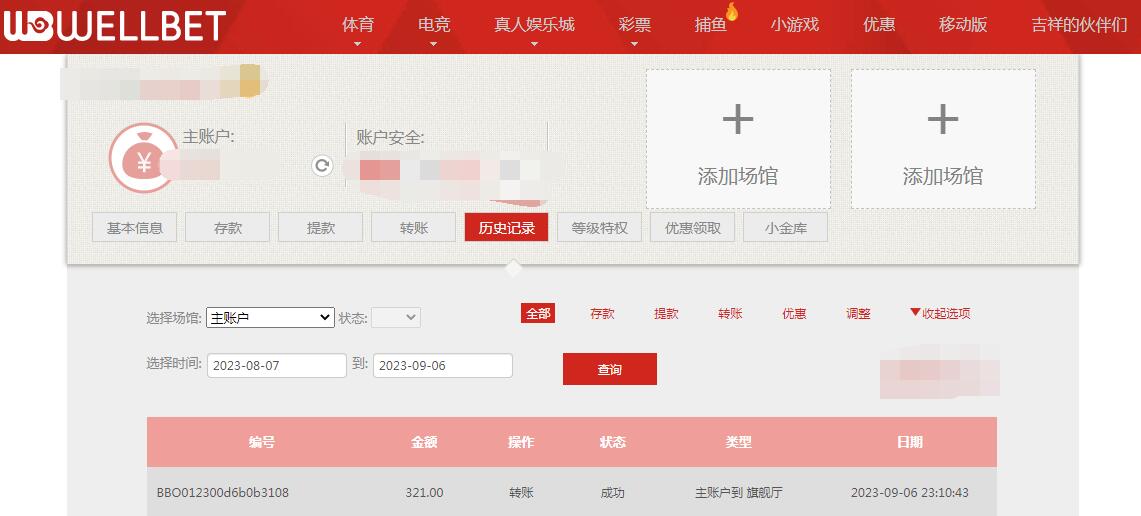Viewport: 1141px width, 516px height.
Task: Click the 金额 column header
Action: tap(424, 442)
